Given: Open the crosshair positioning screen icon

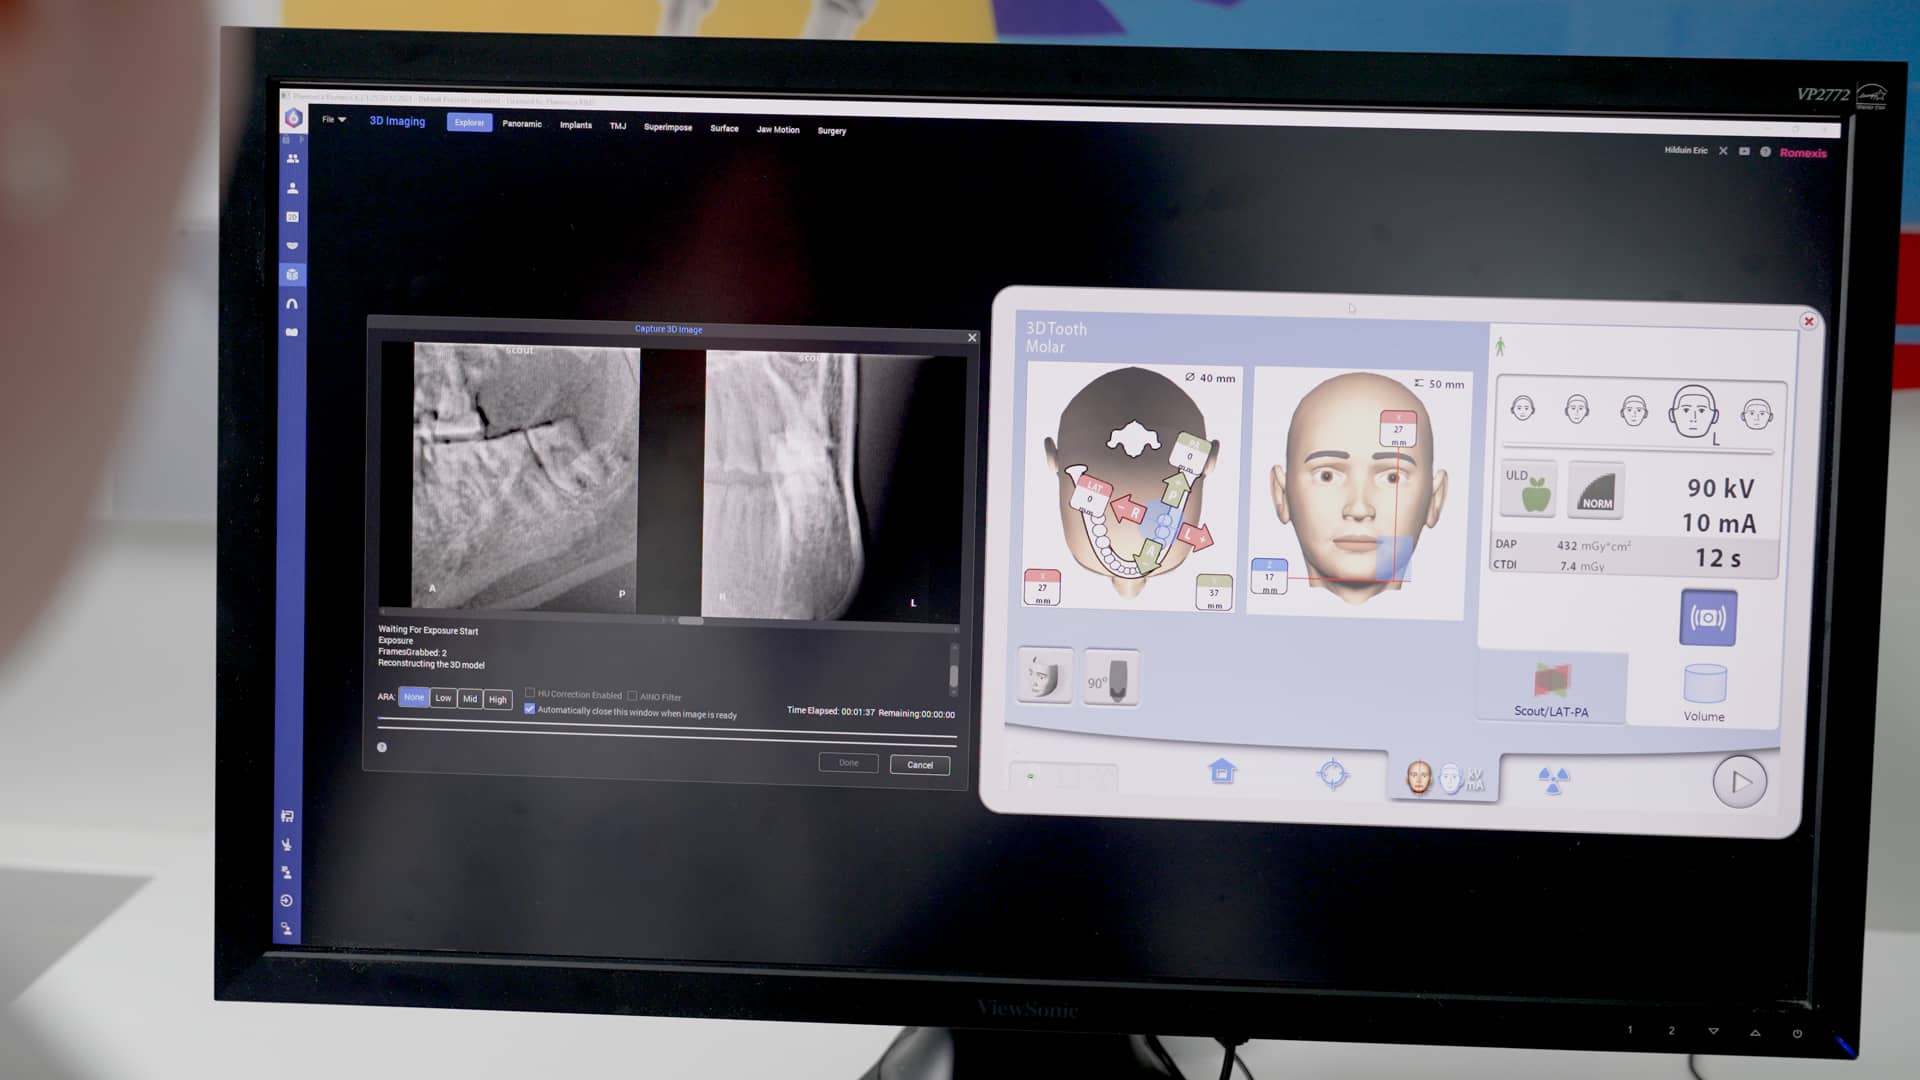Looking at the screenshot, I should pos(1332,774).
